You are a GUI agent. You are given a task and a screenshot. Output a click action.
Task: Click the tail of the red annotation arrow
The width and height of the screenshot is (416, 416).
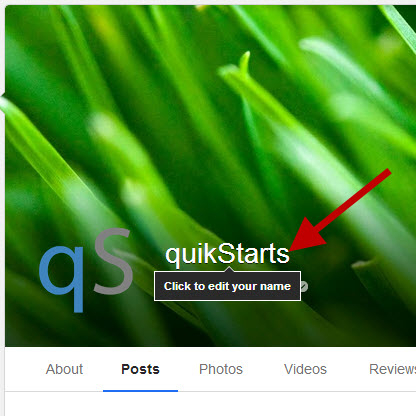coord(388,171)
